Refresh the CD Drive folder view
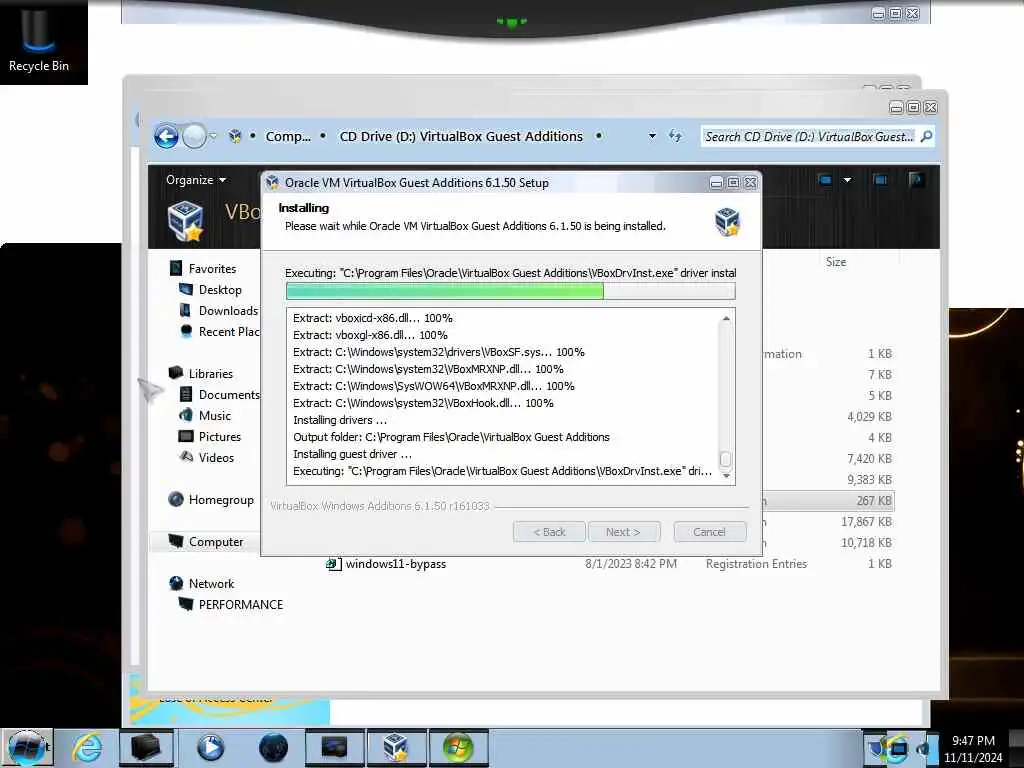Image resolution: width=1024 pixels, height=768 pixels. pos(675,136)
